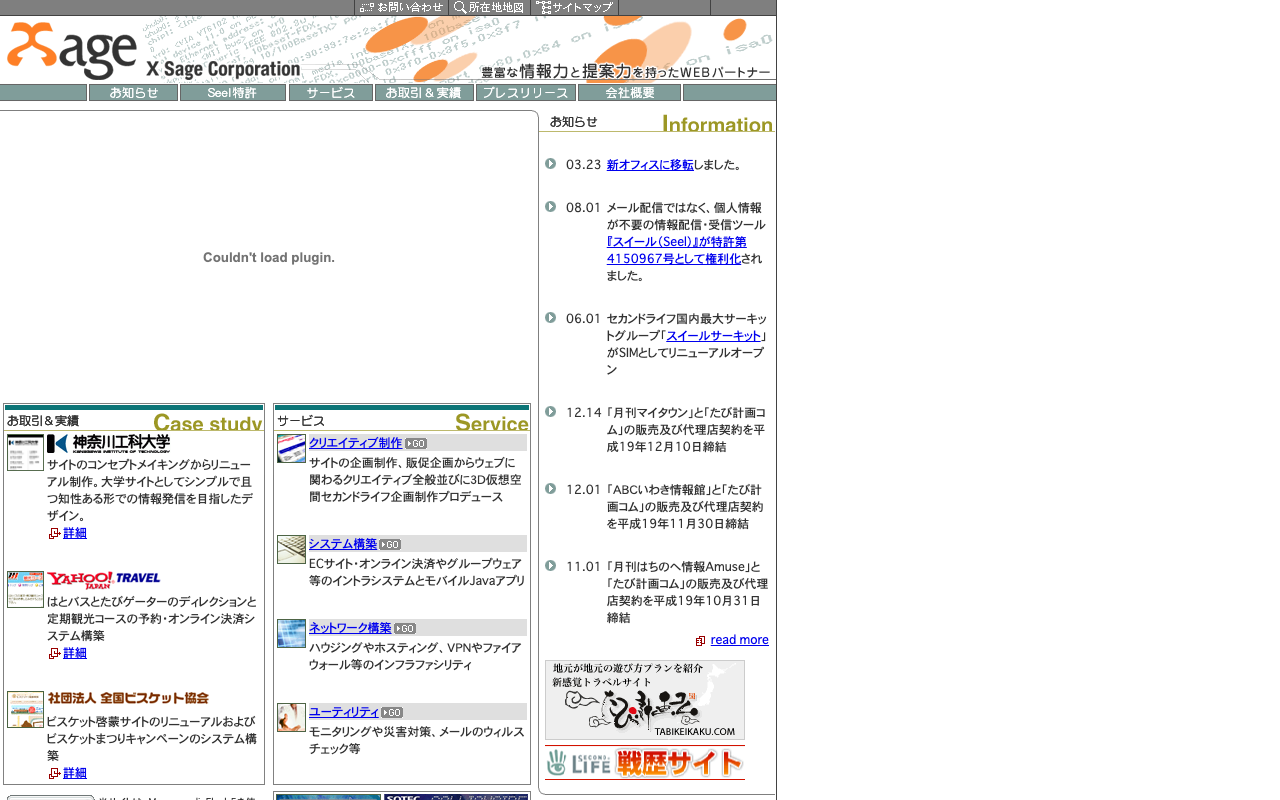
Task: Open the 所在地地図 map link
Action: coord(489,7)
